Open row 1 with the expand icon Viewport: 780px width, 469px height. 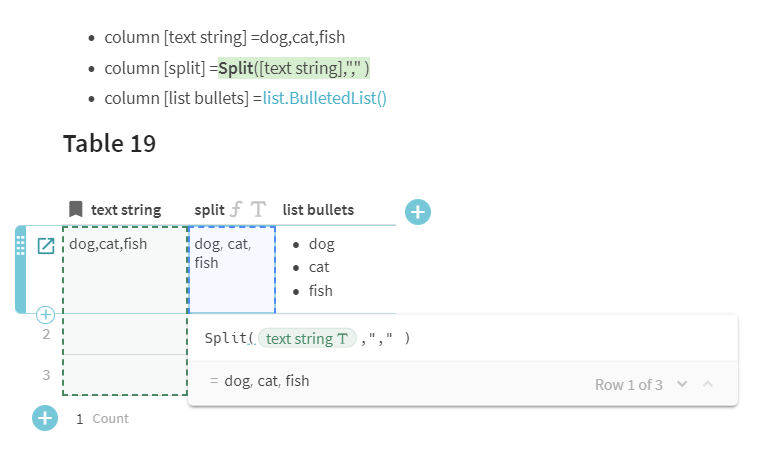[46, 245]
